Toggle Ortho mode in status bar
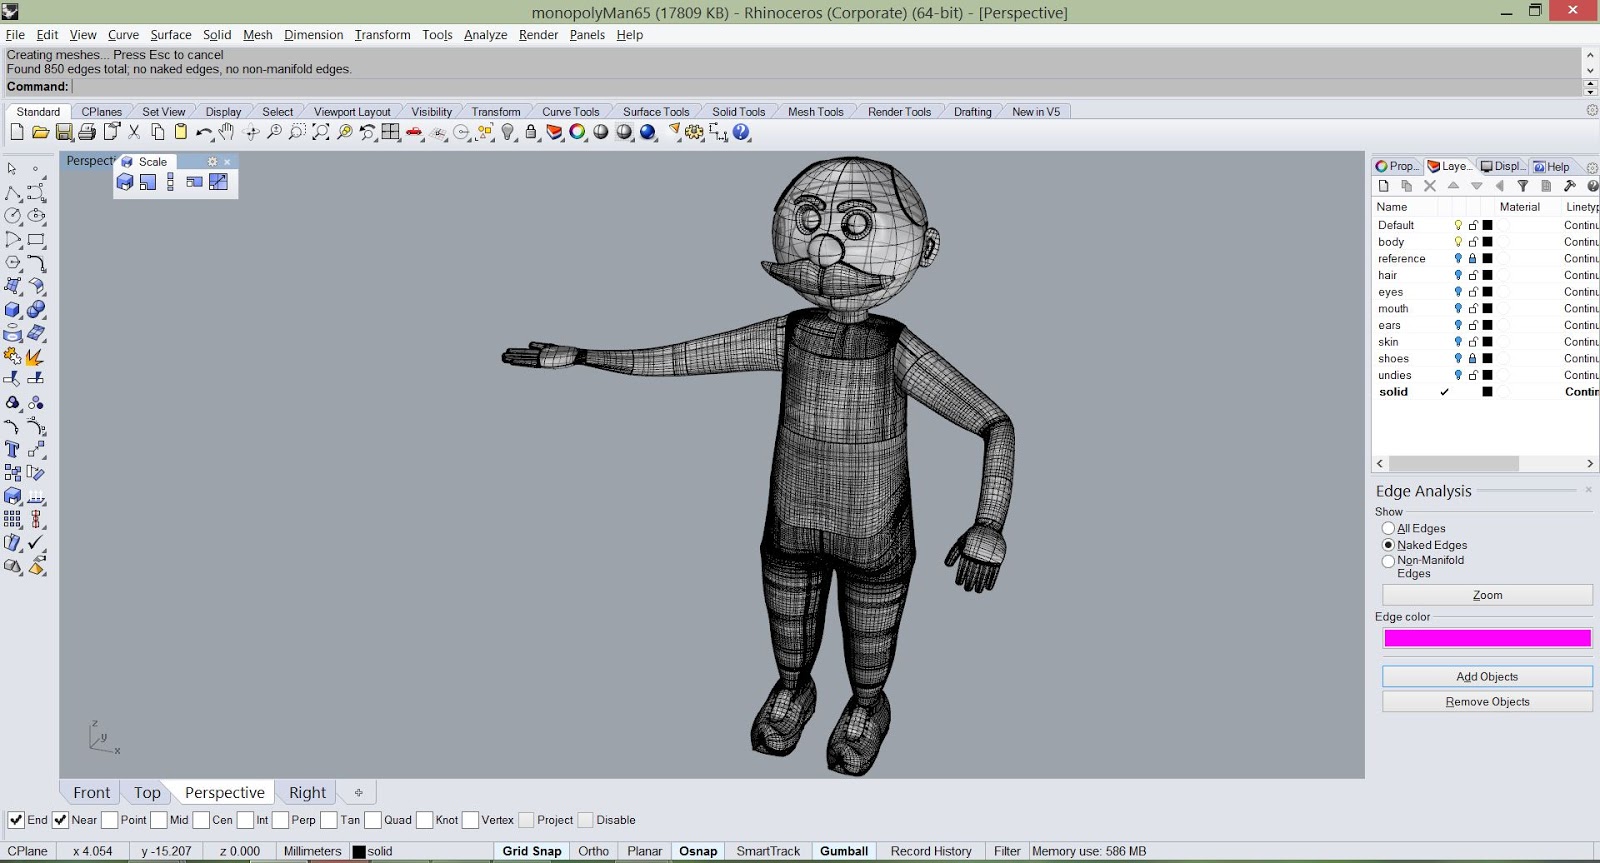This screenshot has height=863, width=1600. (x=593, y=852)
